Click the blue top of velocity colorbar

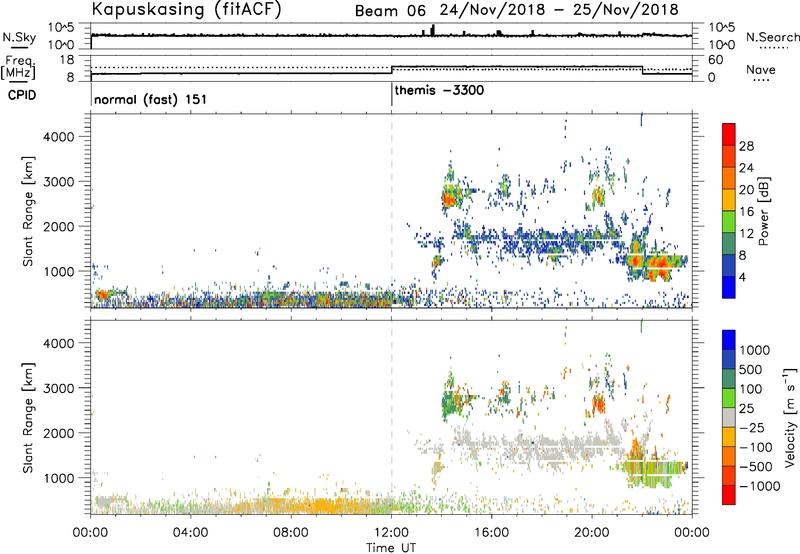729,339
